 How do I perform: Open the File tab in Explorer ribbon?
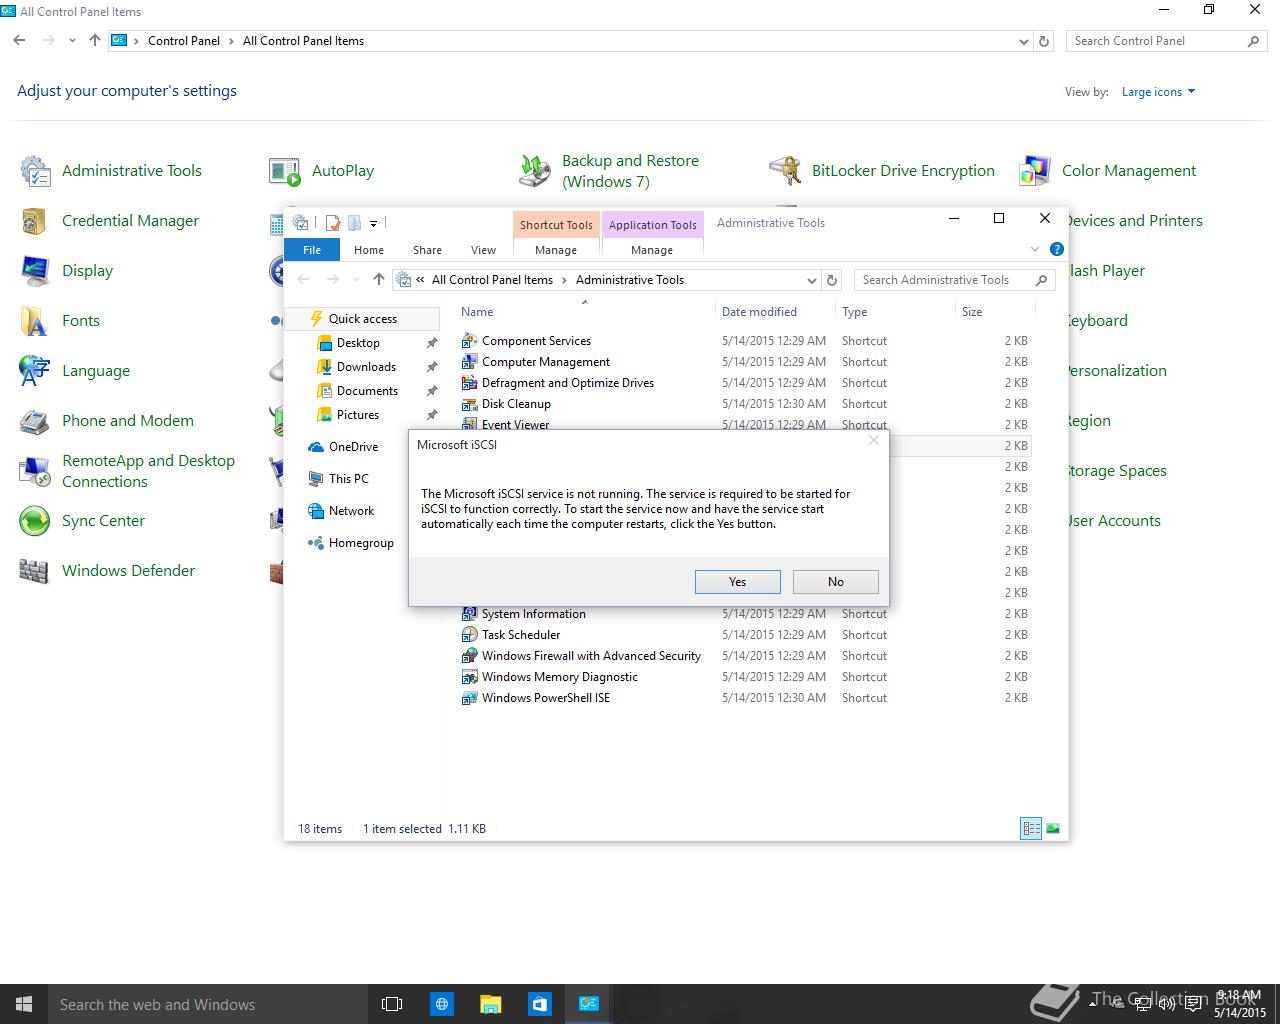[x=312, y=250]
